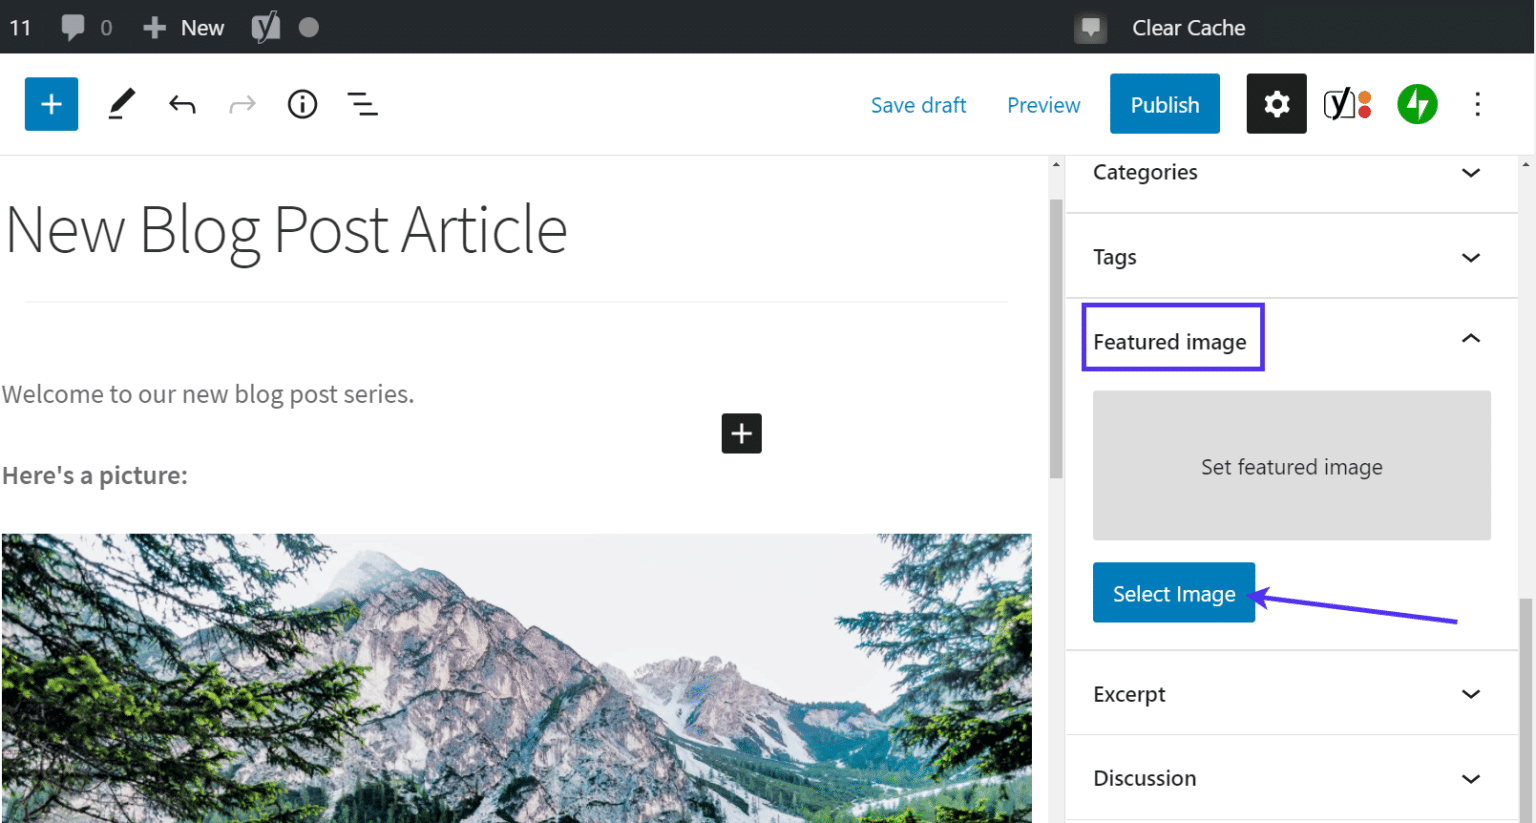This screenshot has height=823, width=1536.
Task: Open the Settings gear panel
Action: click(1276, 103)
